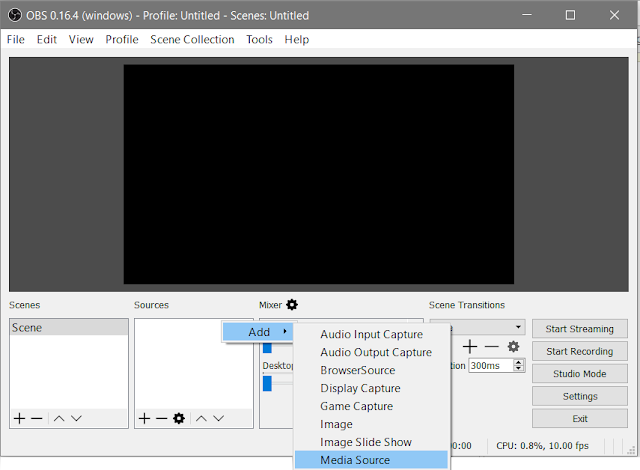The image size is (640, 470).
Task: Open the File menu
Action: point(16,40)
